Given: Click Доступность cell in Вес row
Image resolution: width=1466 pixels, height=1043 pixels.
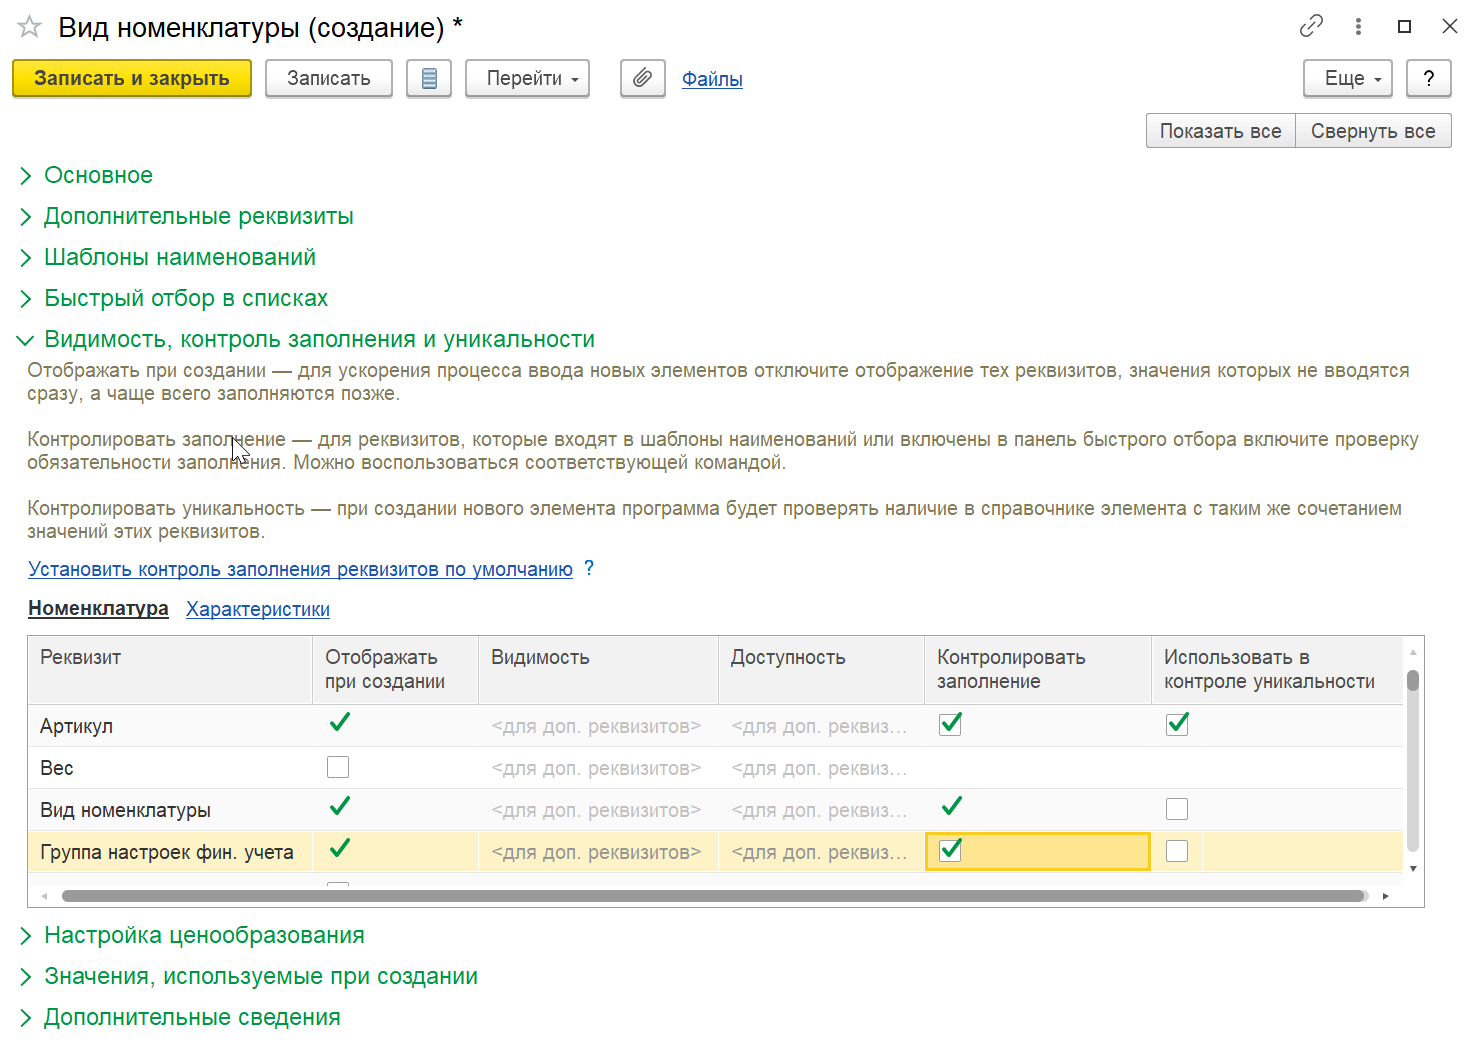Looking at the screenshot, I should click(821, 768).
